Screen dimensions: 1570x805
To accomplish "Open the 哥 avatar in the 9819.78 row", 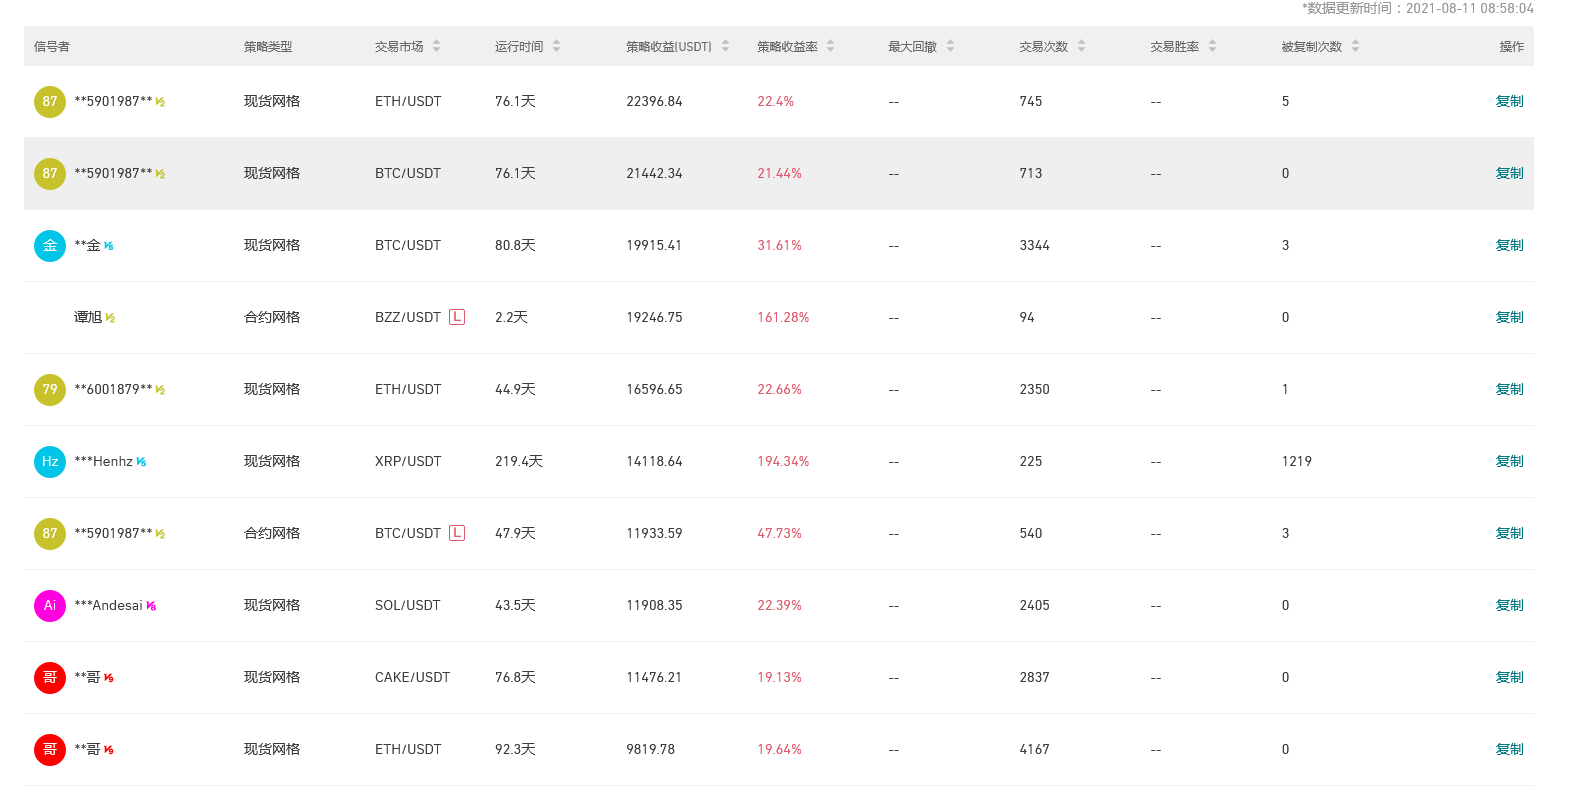I will (50, 750).
